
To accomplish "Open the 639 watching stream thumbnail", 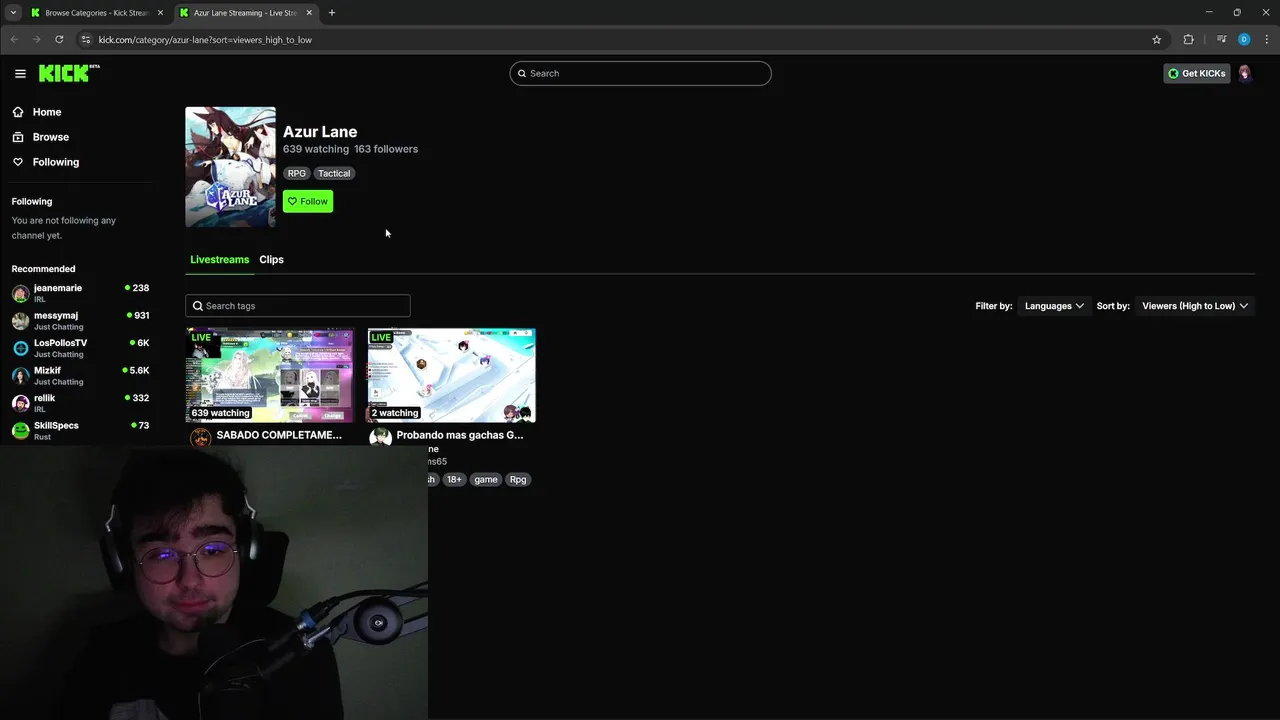I will tap(269, 375).
